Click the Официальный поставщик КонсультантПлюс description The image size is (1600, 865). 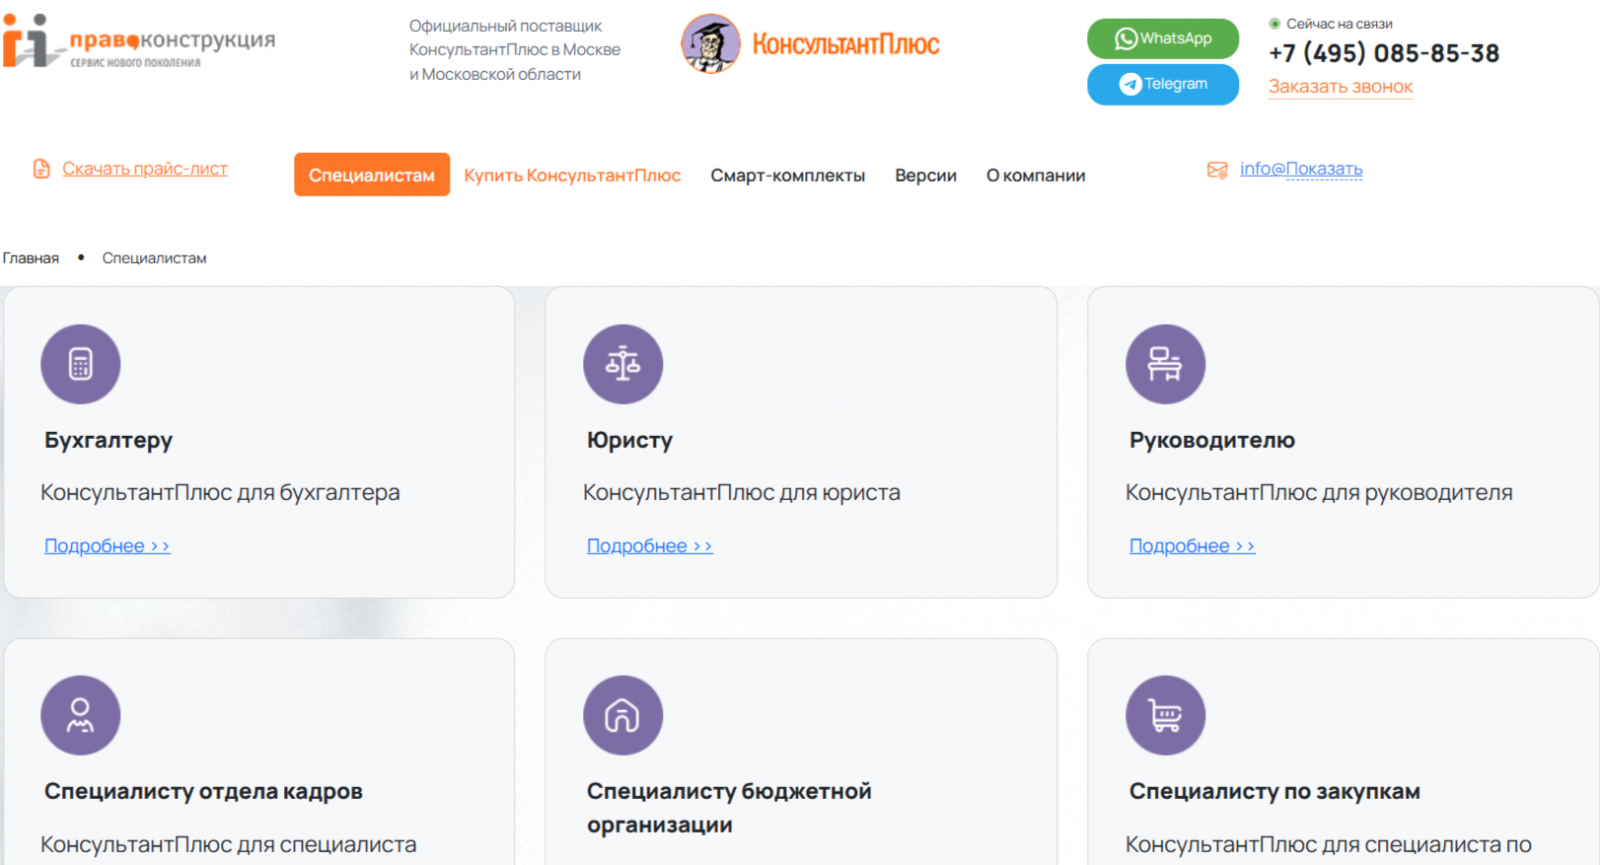click(515, 50)
